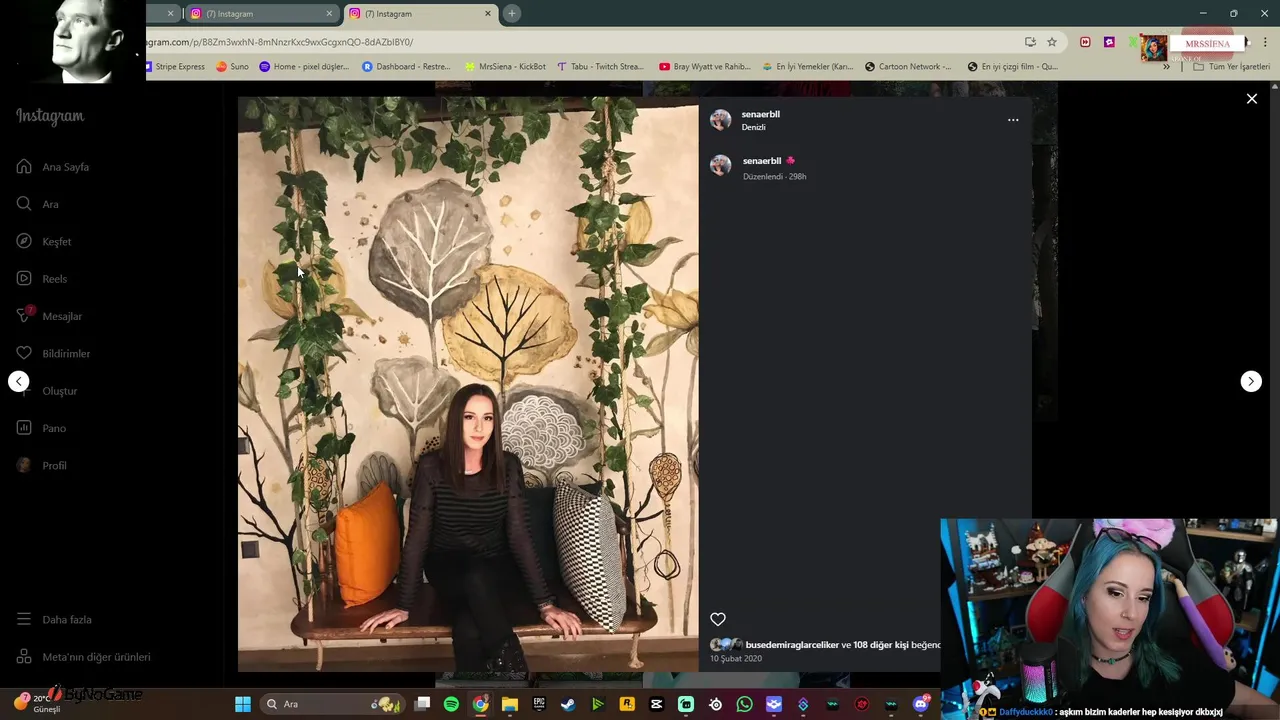
Task: Open Steam from the taskbar
Action: tap(568, 704)
